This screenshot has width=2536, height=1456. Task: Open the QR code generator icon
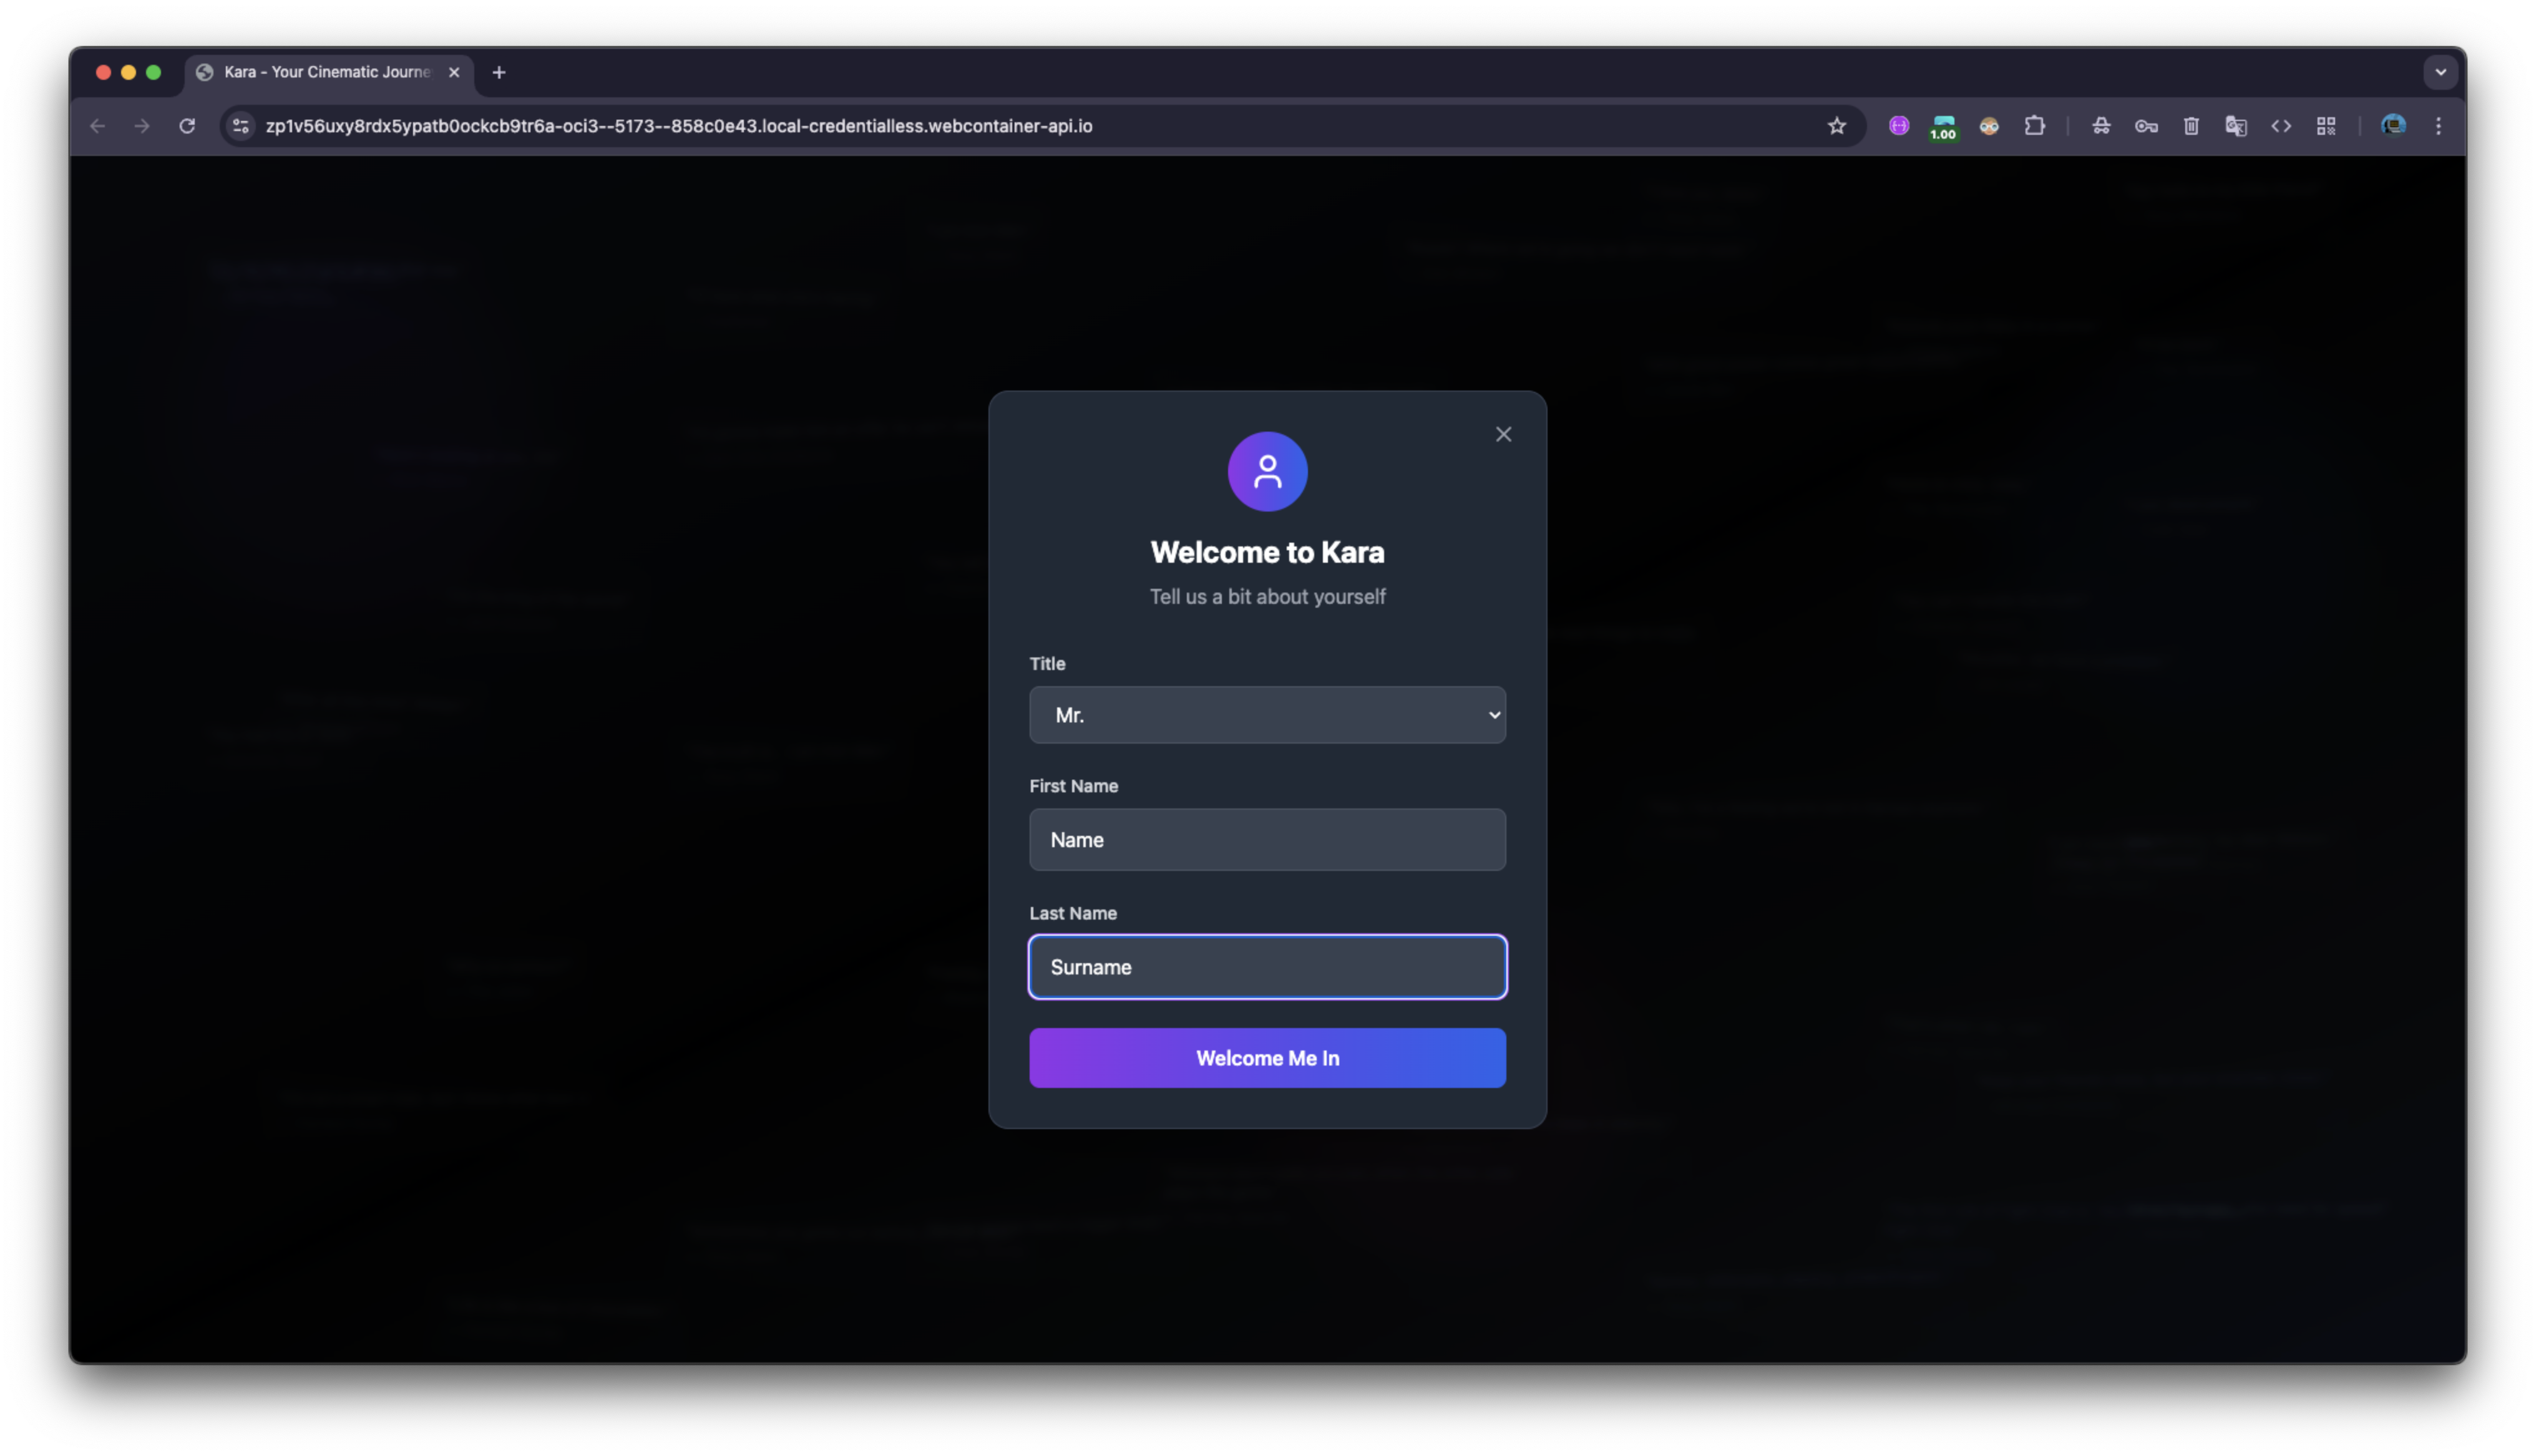2326,126
